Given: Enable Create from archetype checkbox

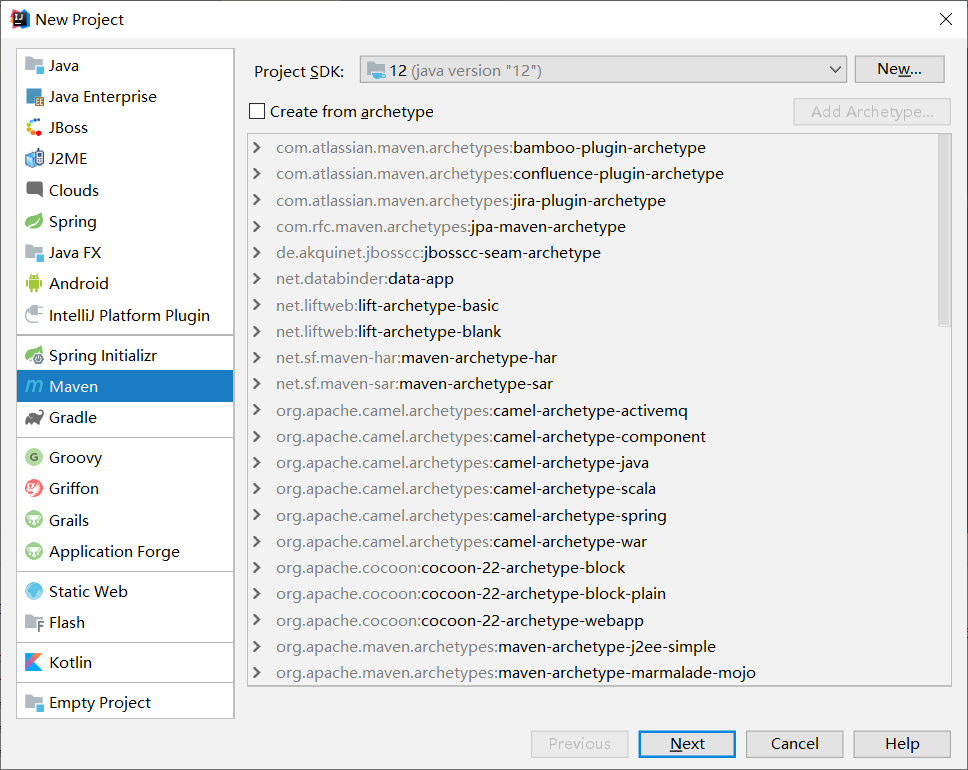Looking at the screenshot, I should pos(258,112).
